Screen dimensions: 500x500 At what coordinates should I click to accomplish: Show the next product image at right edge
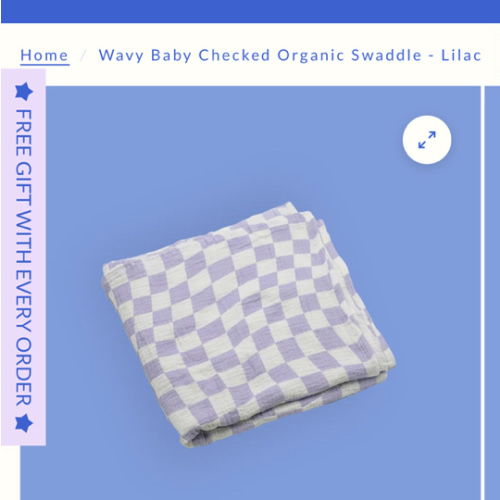(492, 293)
